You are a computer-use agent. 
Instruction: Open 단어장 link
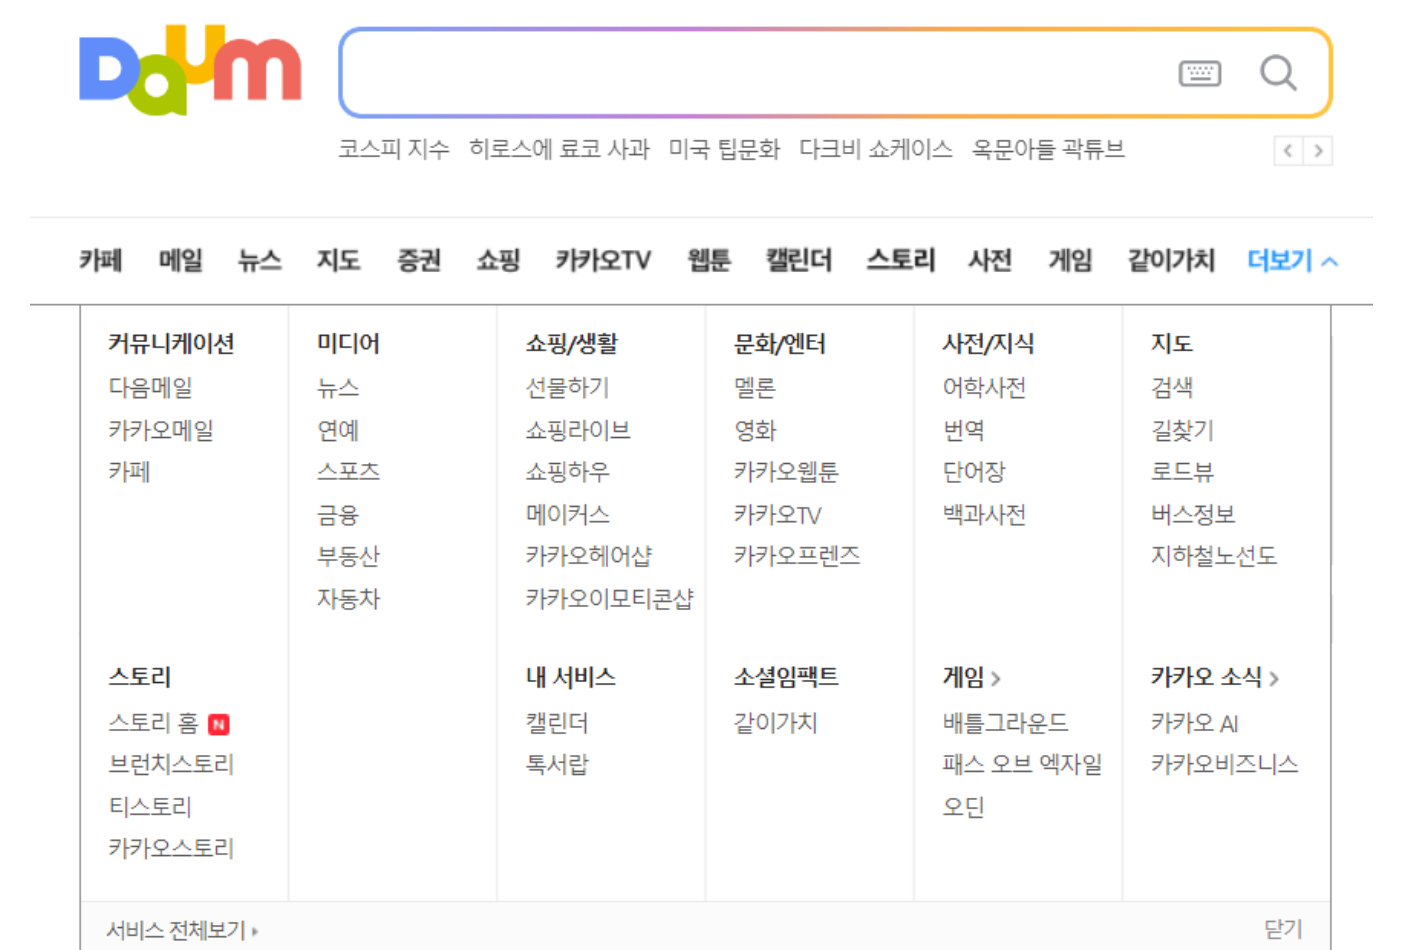click(974, 472)
